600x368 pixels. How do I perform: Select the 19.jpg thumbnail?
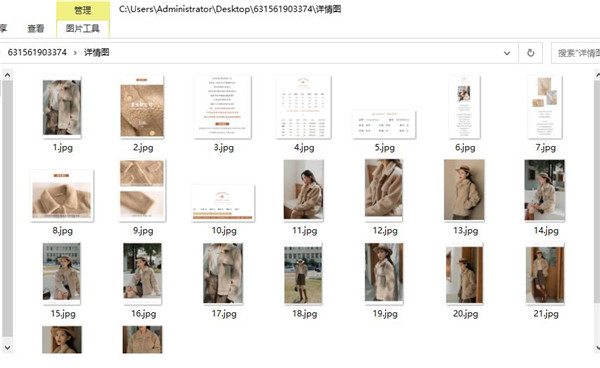(384, 274)
